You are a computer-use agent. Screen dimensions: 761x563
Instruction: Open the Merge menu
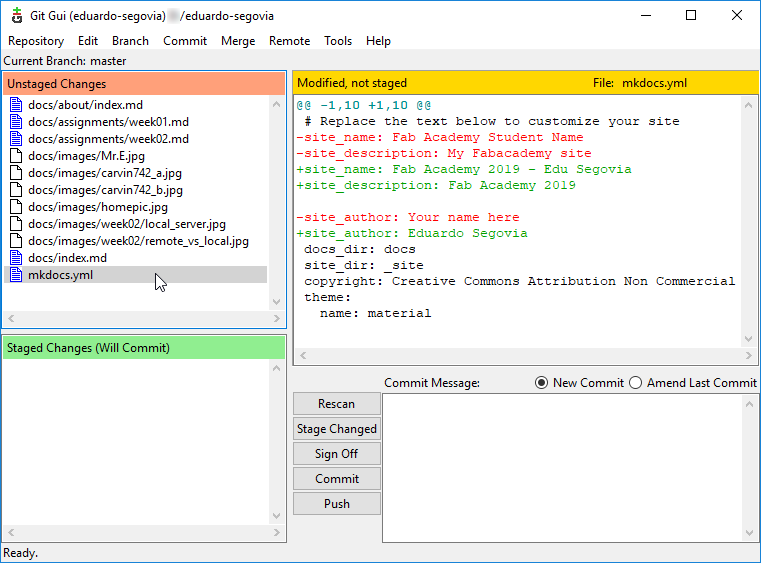click(x=238, y=41)
